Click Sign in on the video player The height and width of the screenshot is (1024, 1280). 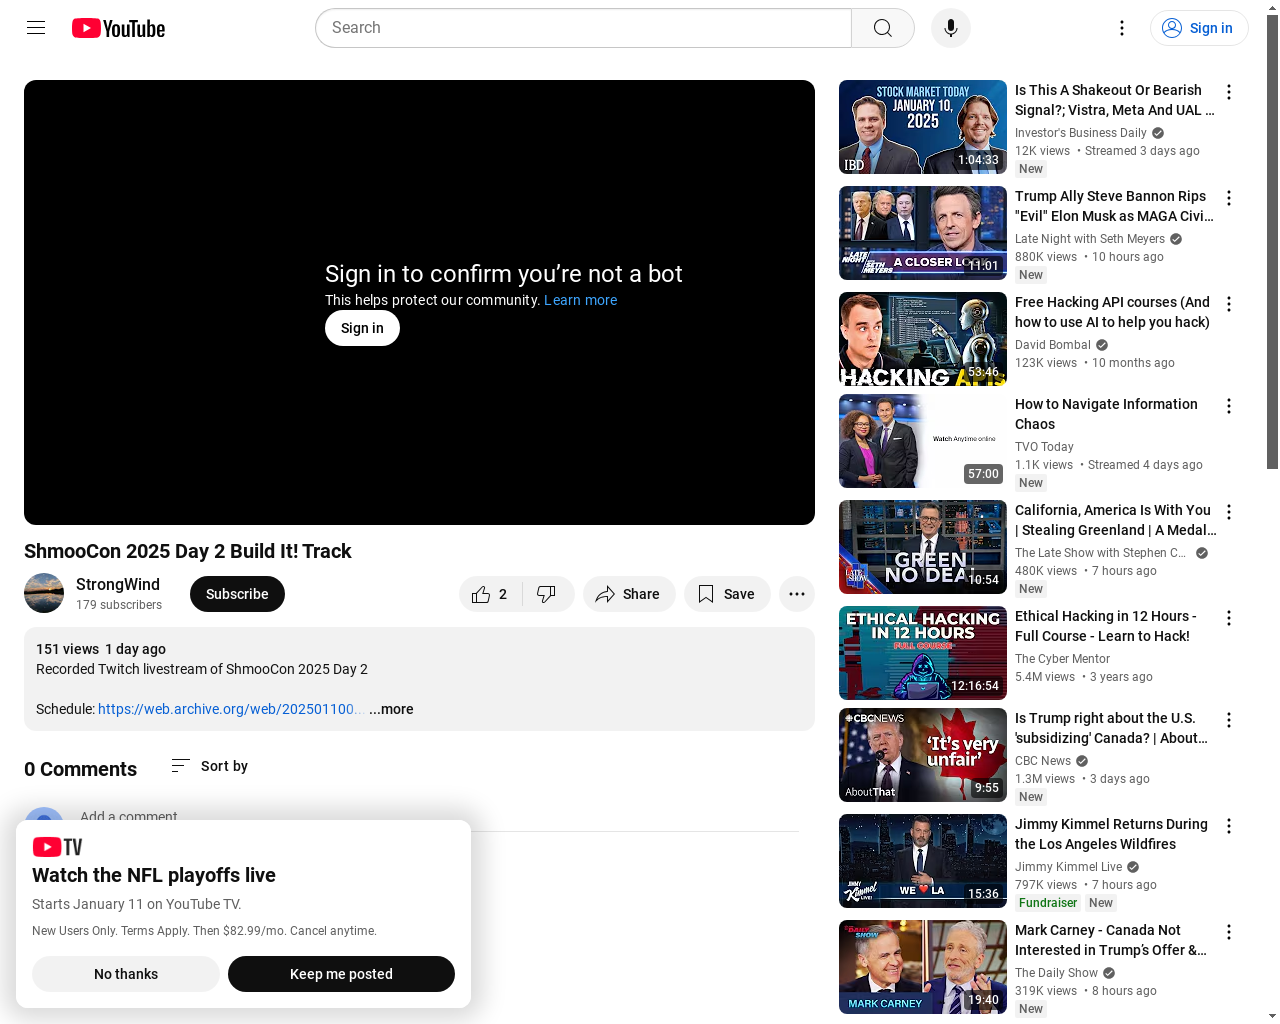[362, 328]
